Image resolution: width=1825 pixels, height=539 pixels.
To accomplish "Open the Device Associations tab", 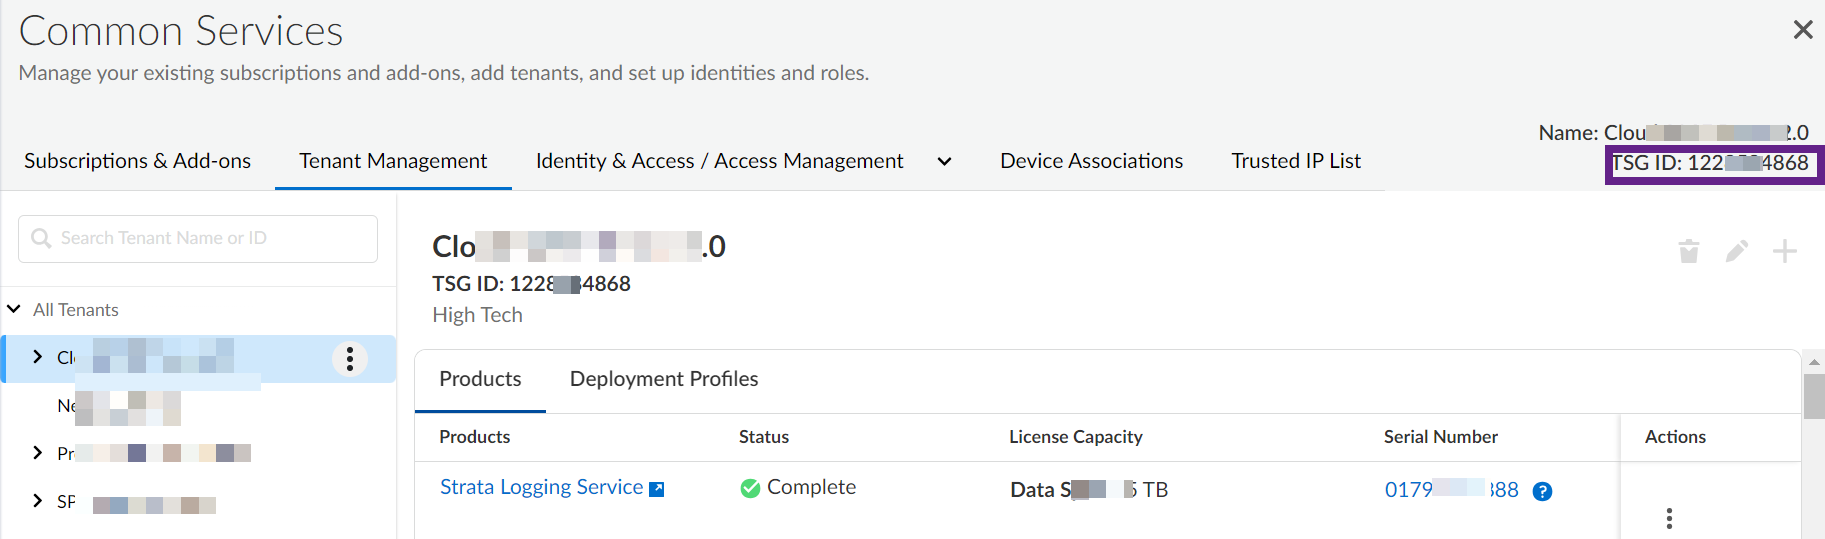I will [x=1091, y=161].
